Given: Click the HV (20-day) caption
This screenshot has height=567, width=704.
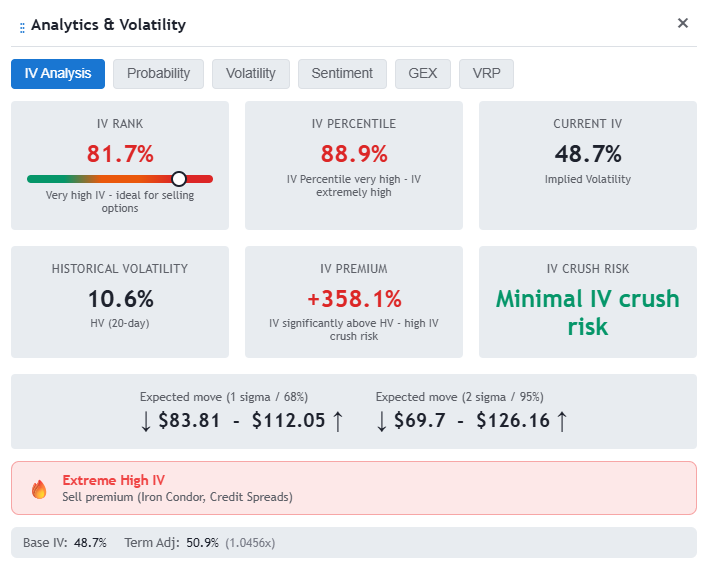Looking at the screenshot, I should [x=120, y=323].
